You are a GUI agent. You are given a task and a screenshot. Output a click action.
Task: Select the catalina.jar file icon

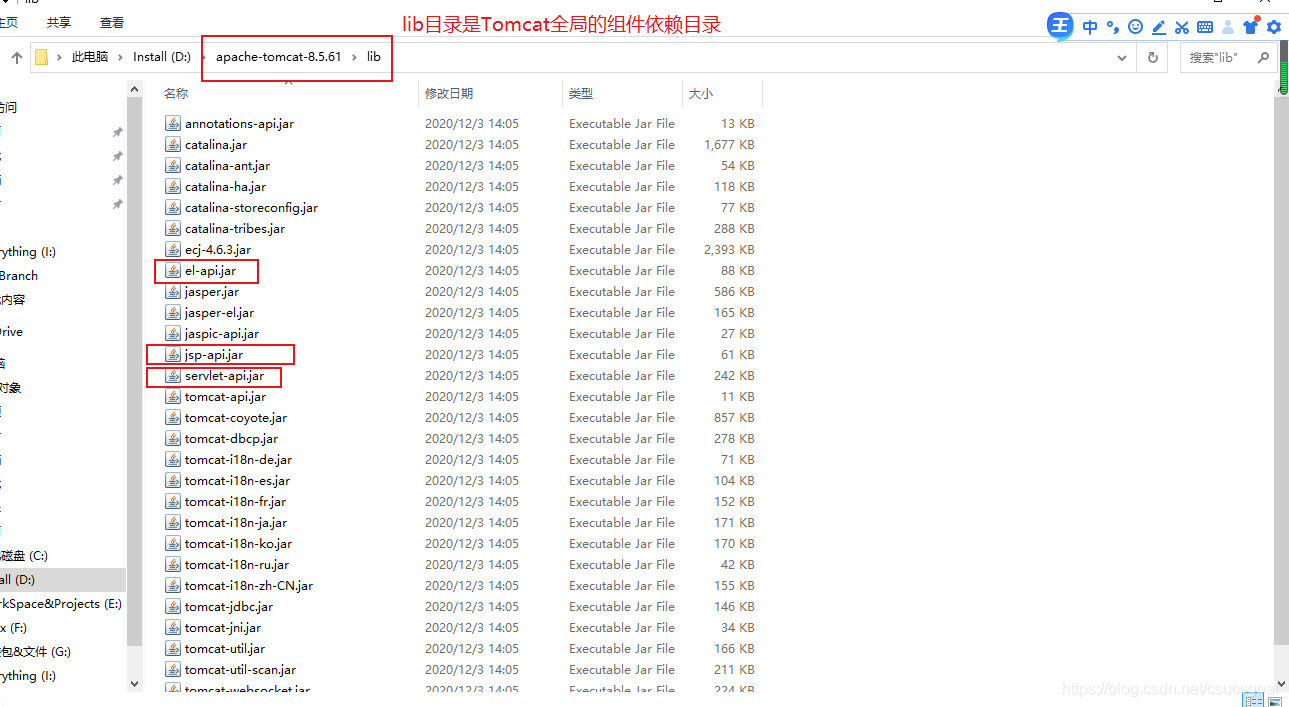173,145
